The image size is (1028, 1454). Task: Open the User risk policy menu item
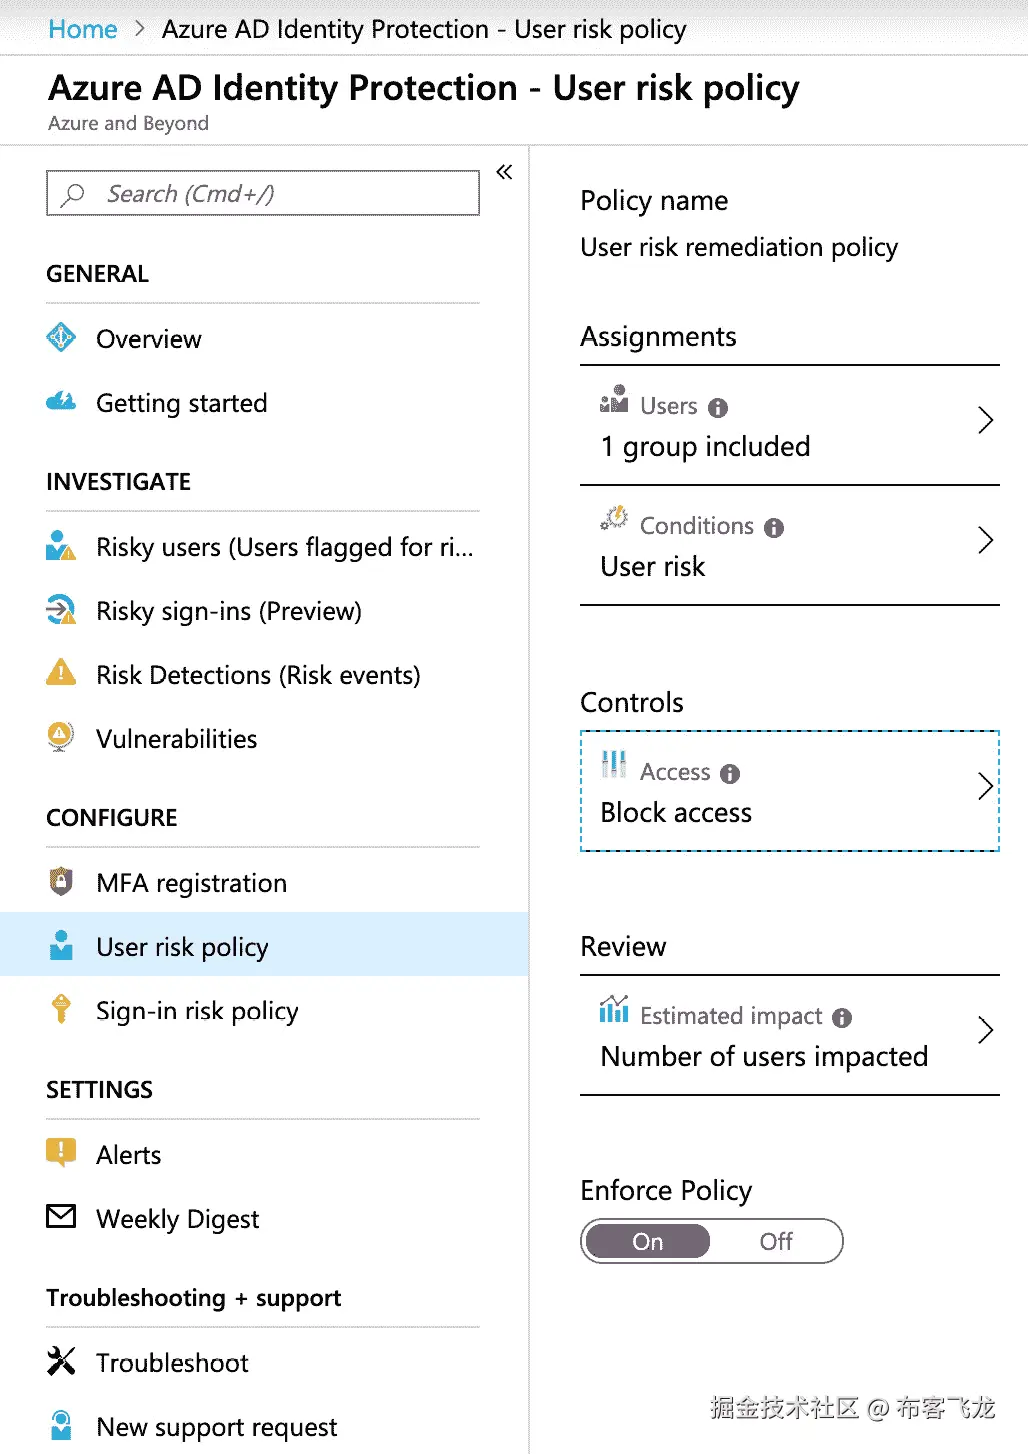[182, 947]
